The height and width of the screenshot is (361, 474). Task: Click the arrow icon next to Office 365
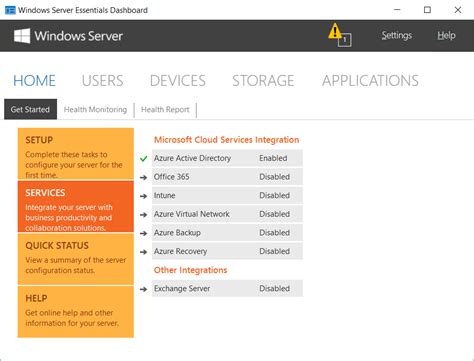pos(144,177)
